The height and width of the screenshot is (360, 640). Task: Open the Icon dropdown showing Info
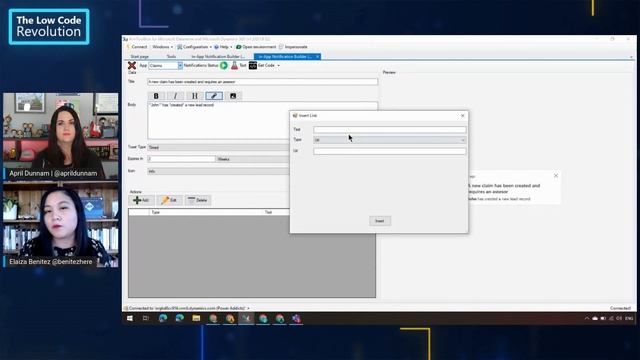pos(218,171)
